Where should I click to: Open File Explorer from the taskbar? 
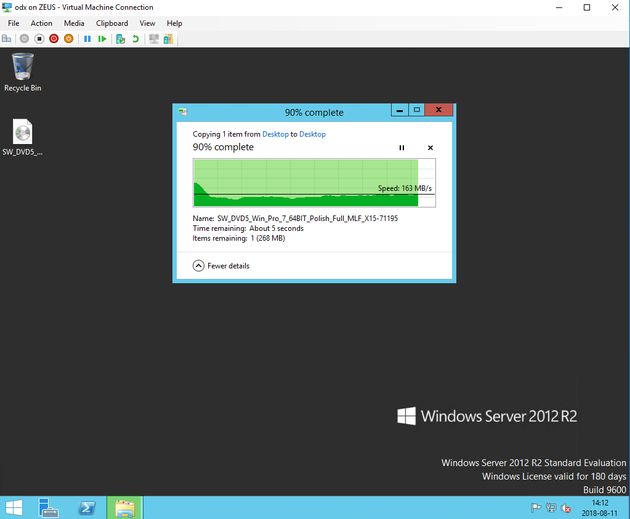tap(125, 508)
